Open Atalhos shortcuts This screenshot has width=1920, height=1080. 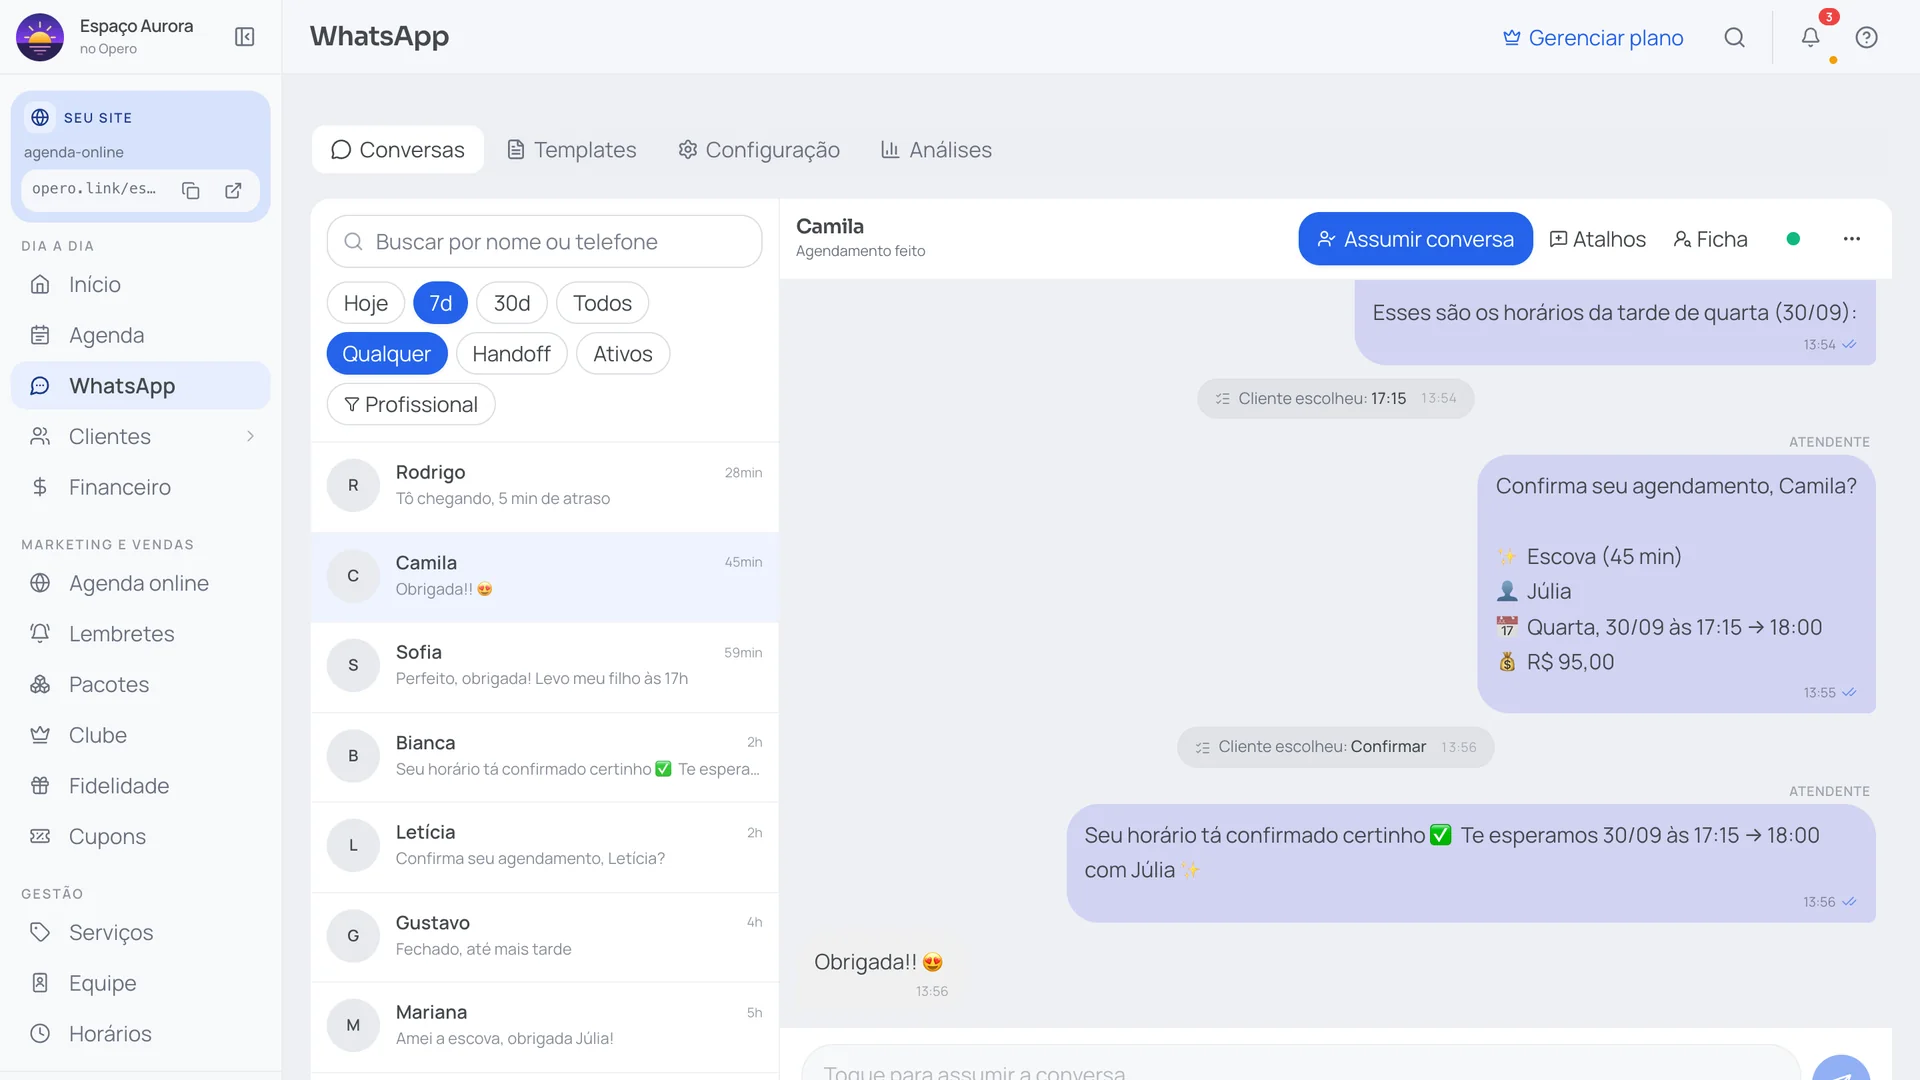1598,239
